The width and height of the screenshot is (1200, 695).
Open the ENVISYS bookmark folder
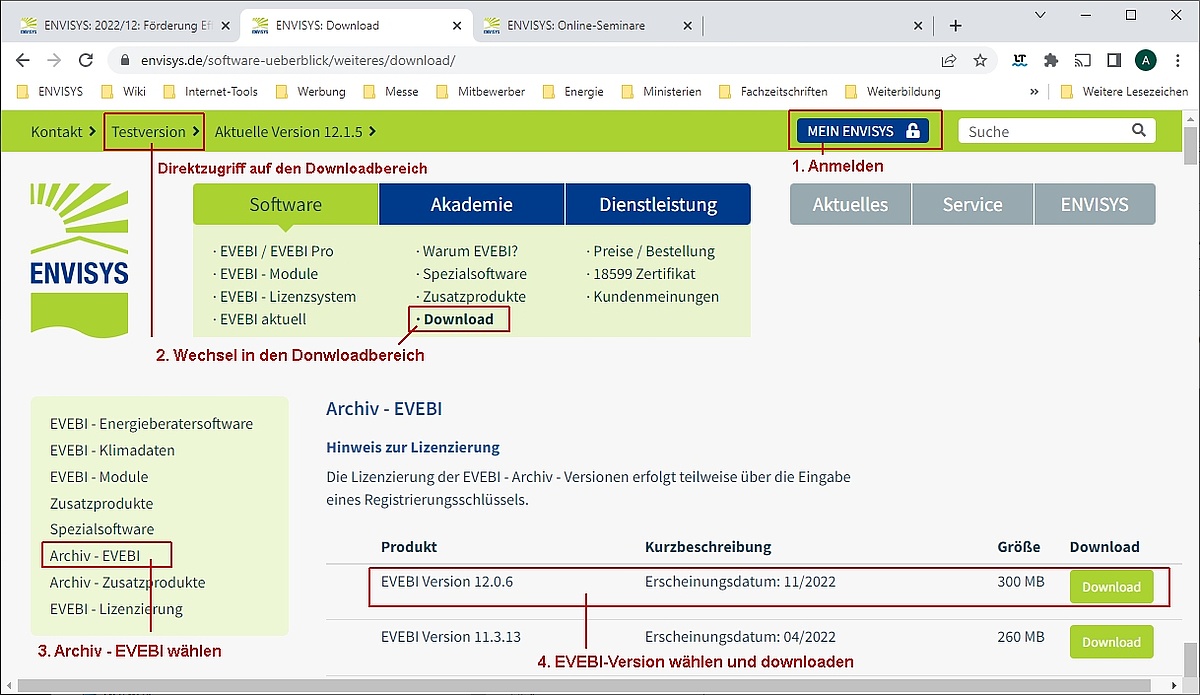(51, 91)
